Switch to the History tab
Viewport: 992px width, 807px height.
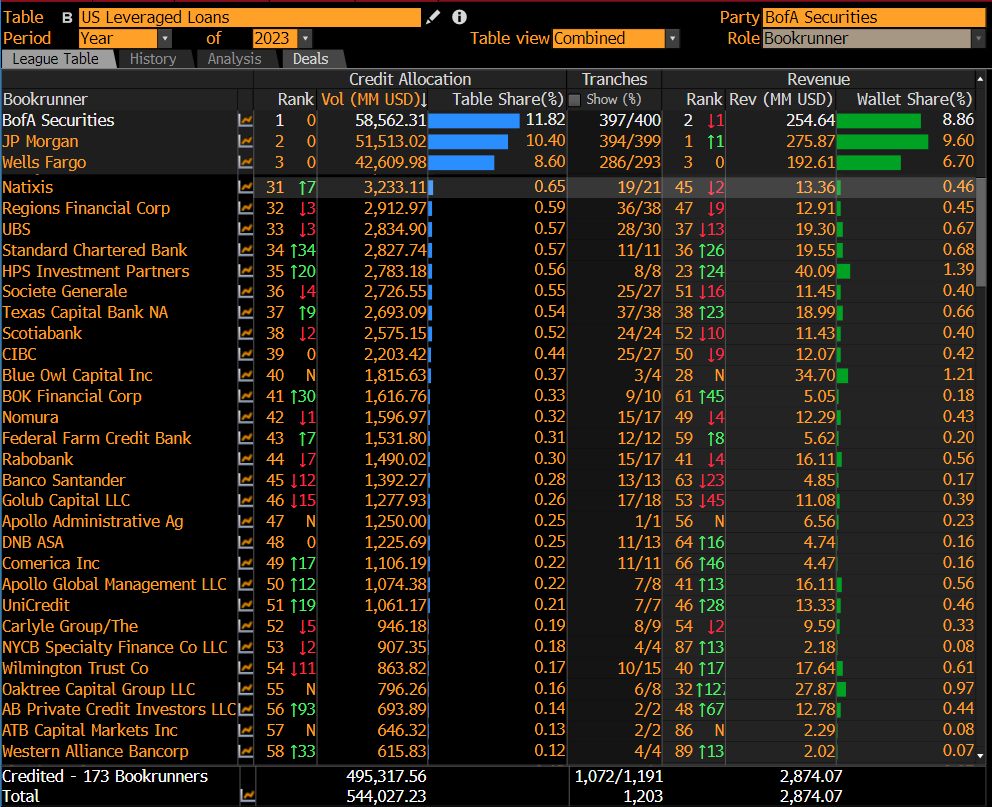[153, 59]
